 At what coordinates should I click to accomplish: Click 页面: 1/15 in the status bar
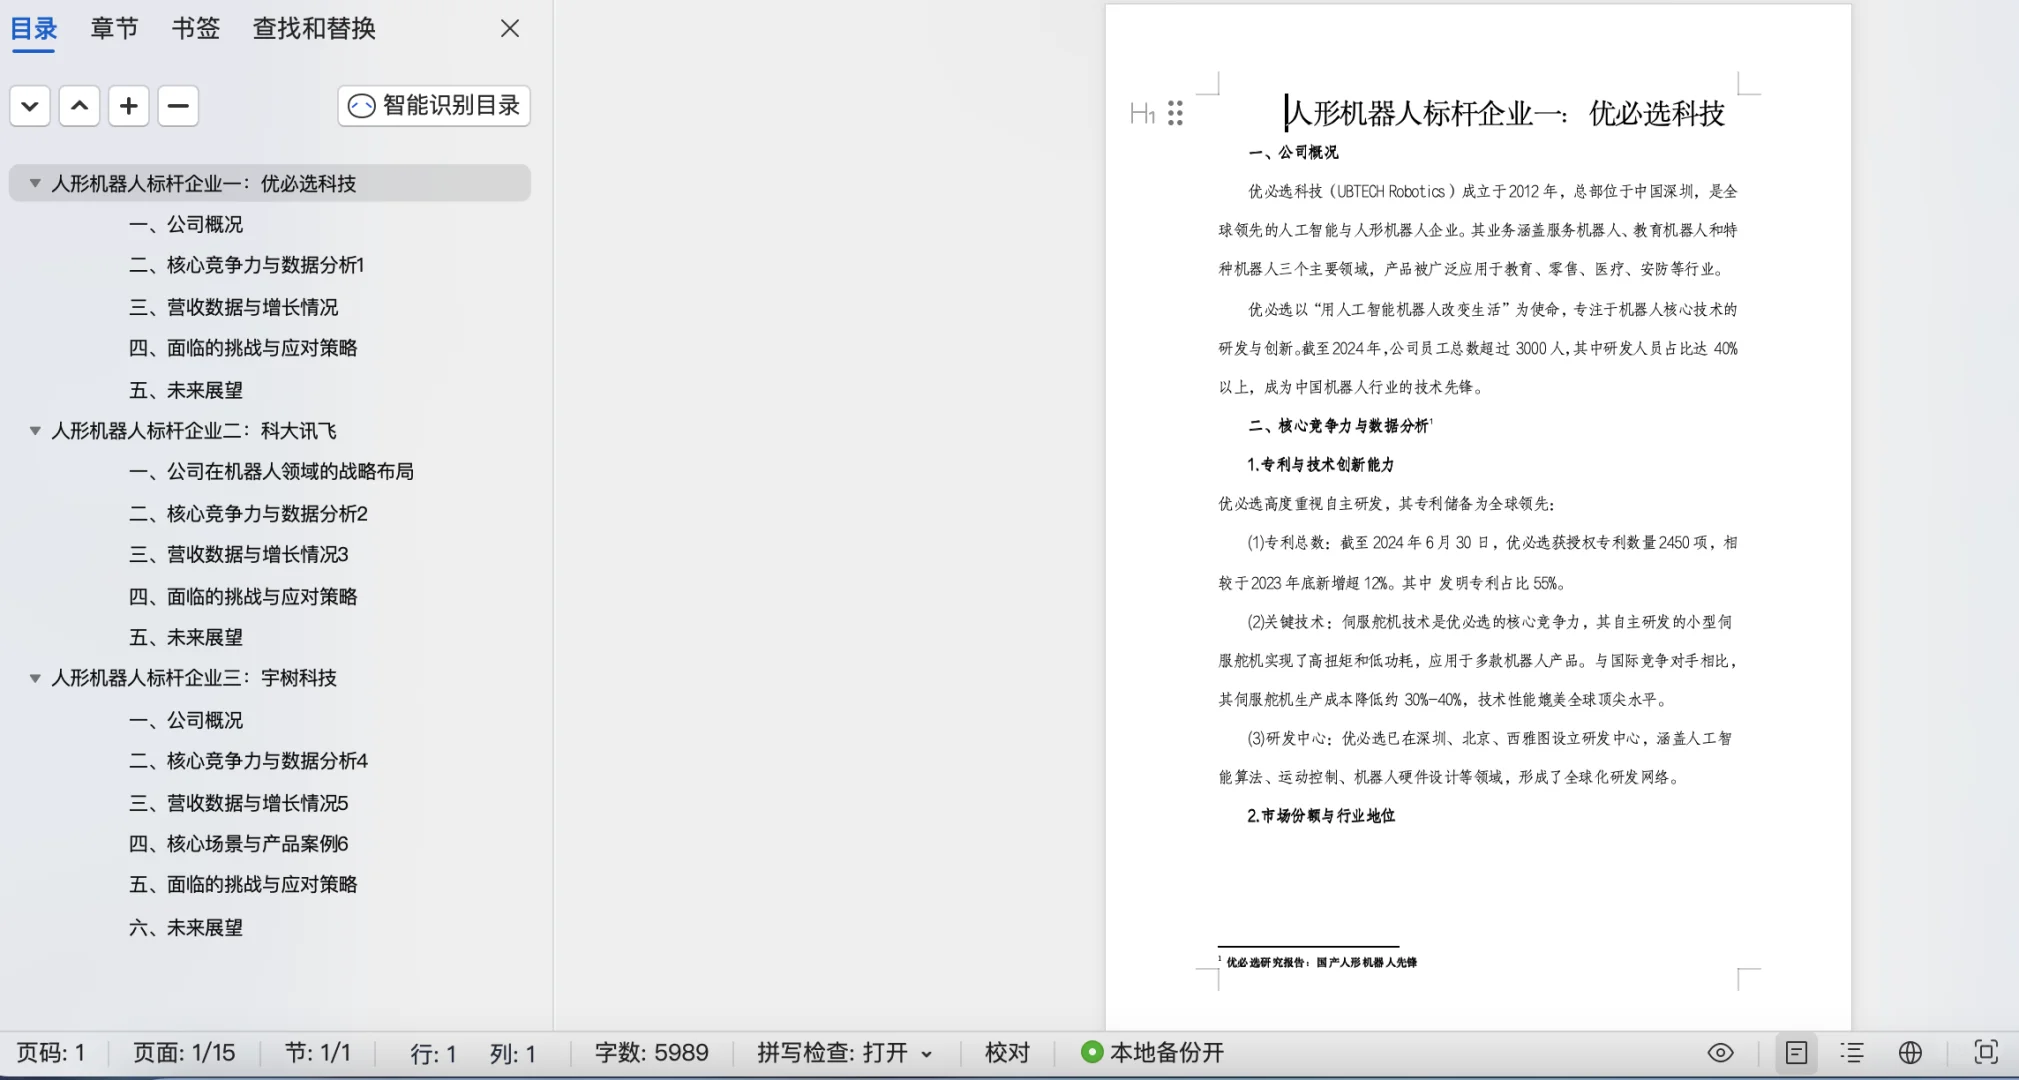[x=184, y=1053]
